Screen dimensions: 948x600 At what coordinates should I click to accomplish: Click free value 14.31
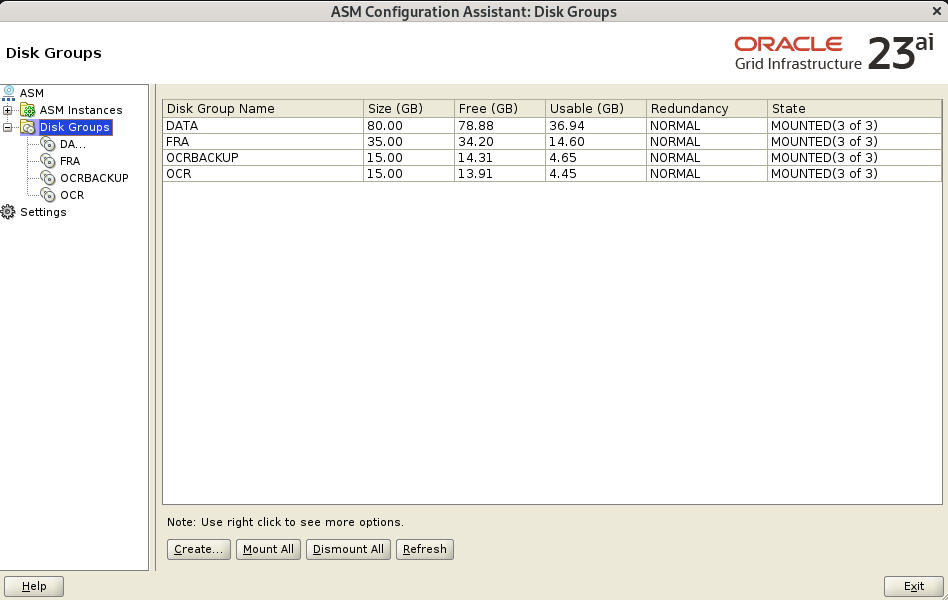pyautogui.click(x=475, y=157)
